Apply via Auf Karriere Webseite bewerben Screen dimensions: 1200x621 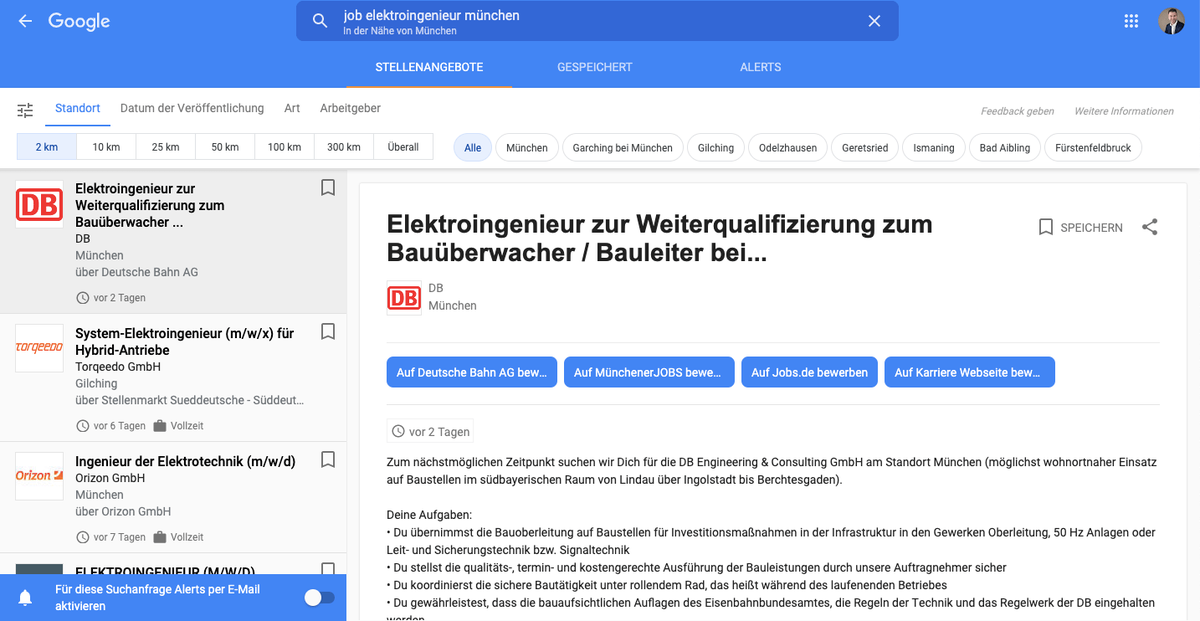(x=970, y=372)
